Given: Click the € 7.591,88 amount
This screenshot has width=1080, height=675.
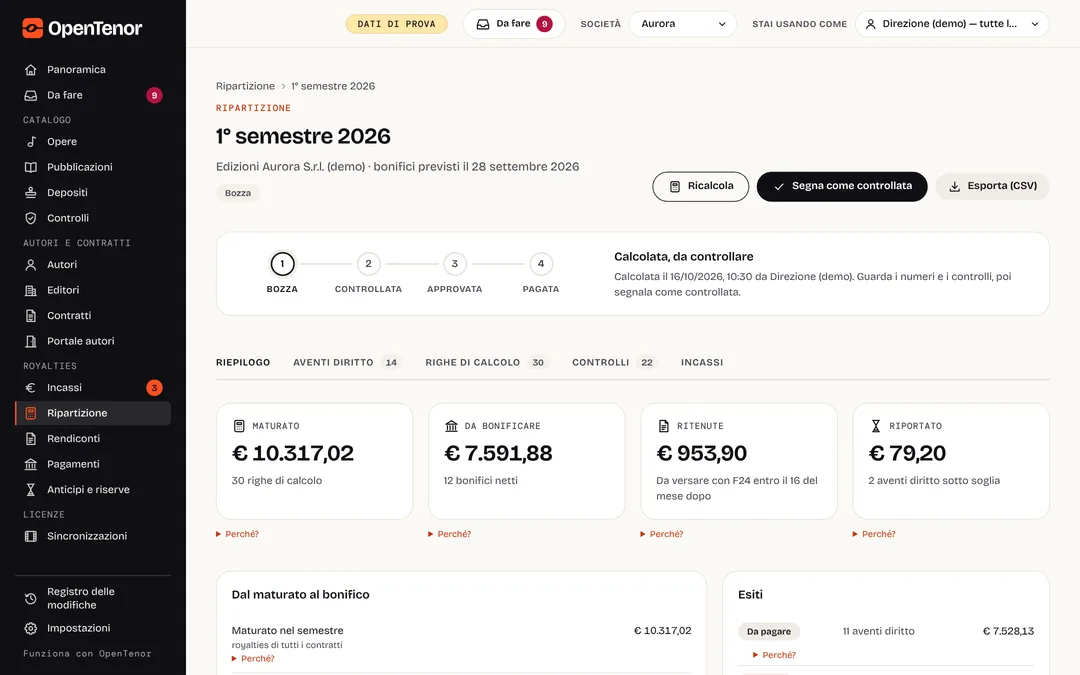Looking at the screenshot, I should [x=498, y=453].
